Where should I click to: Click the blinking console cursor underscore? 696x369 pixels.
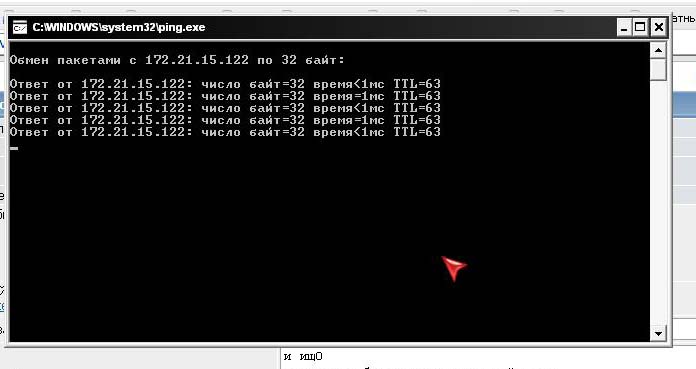point(14,148)
